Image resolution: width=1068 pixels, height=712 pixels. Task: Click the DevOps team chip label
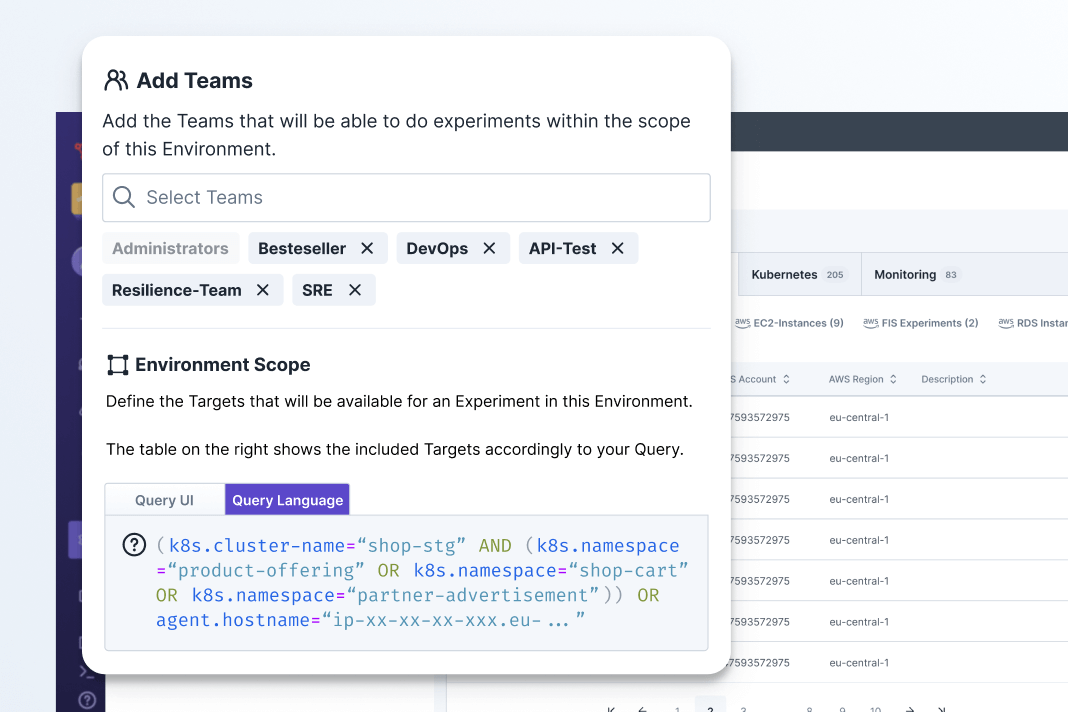[x=437, y=249]
